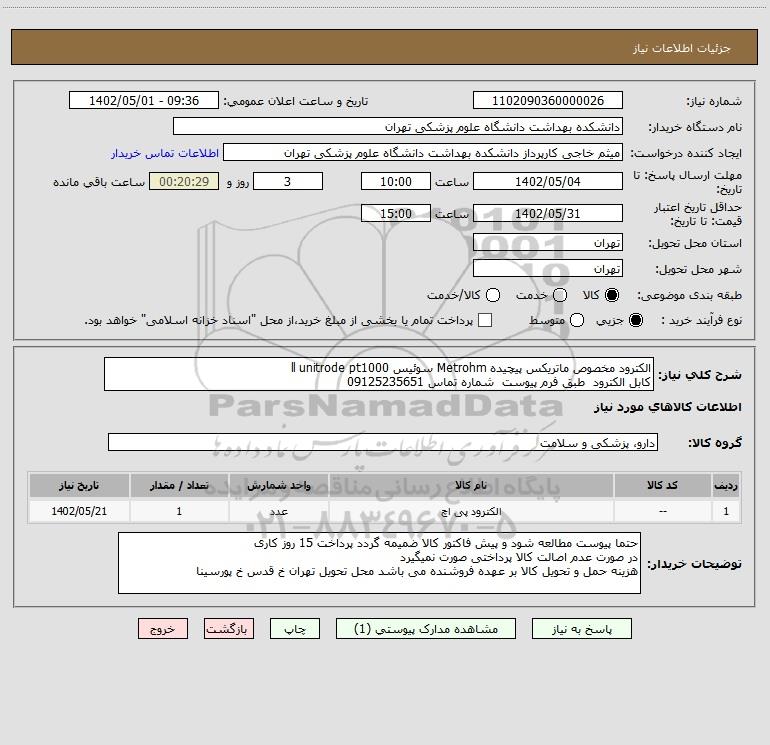Open the اطلاعات تماس خریدار link
Image resolution: width=770 pixels, height=745 pixels.
pyautogui.click(x=165, y=153)
